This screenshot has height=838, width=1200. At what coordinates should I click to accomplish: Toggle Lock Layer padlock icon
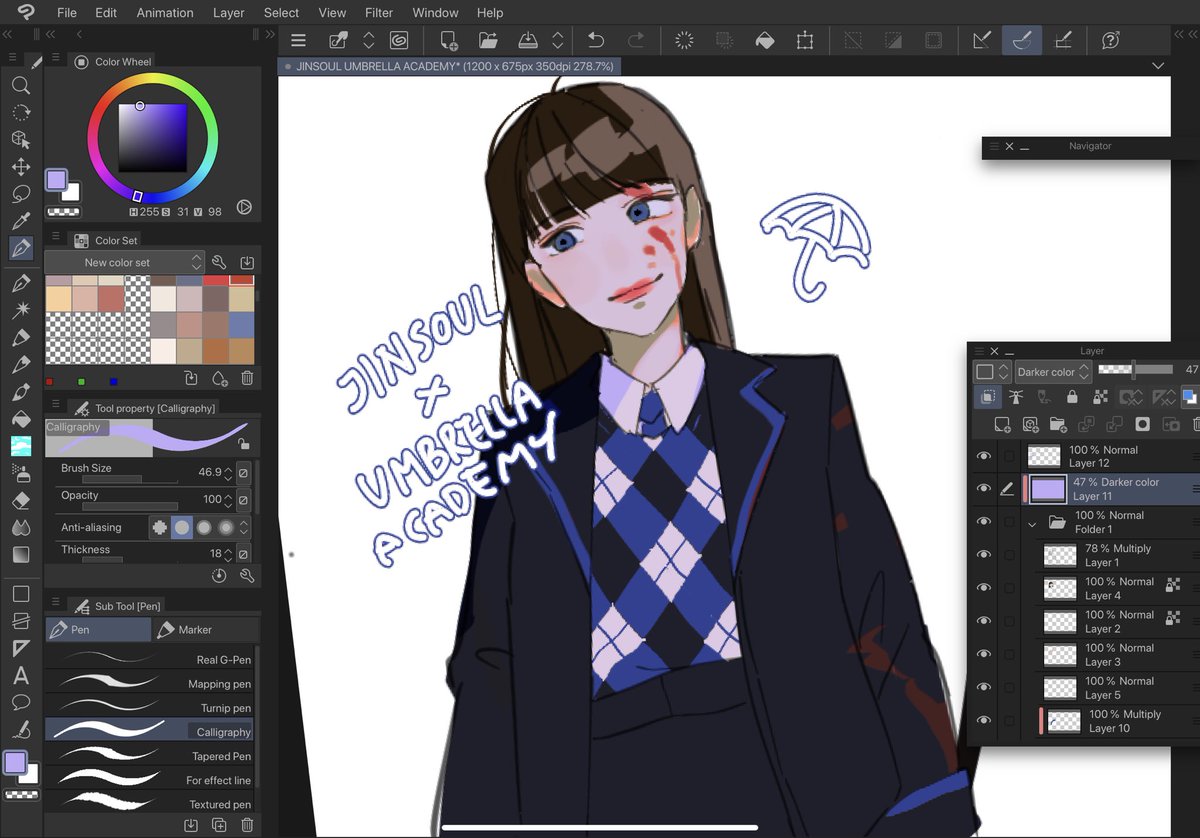pos(1072,397)
